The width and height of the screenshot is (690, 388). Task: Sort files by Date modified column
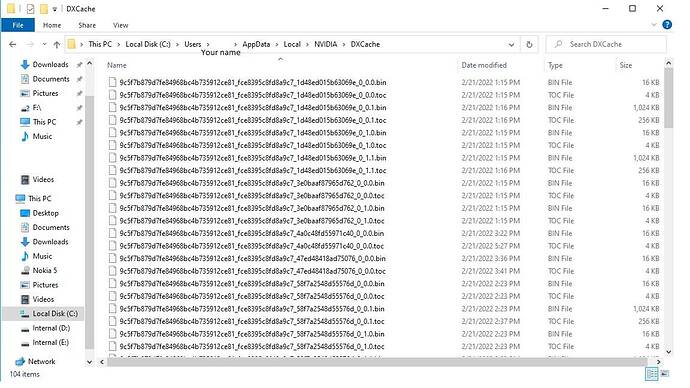484,65
